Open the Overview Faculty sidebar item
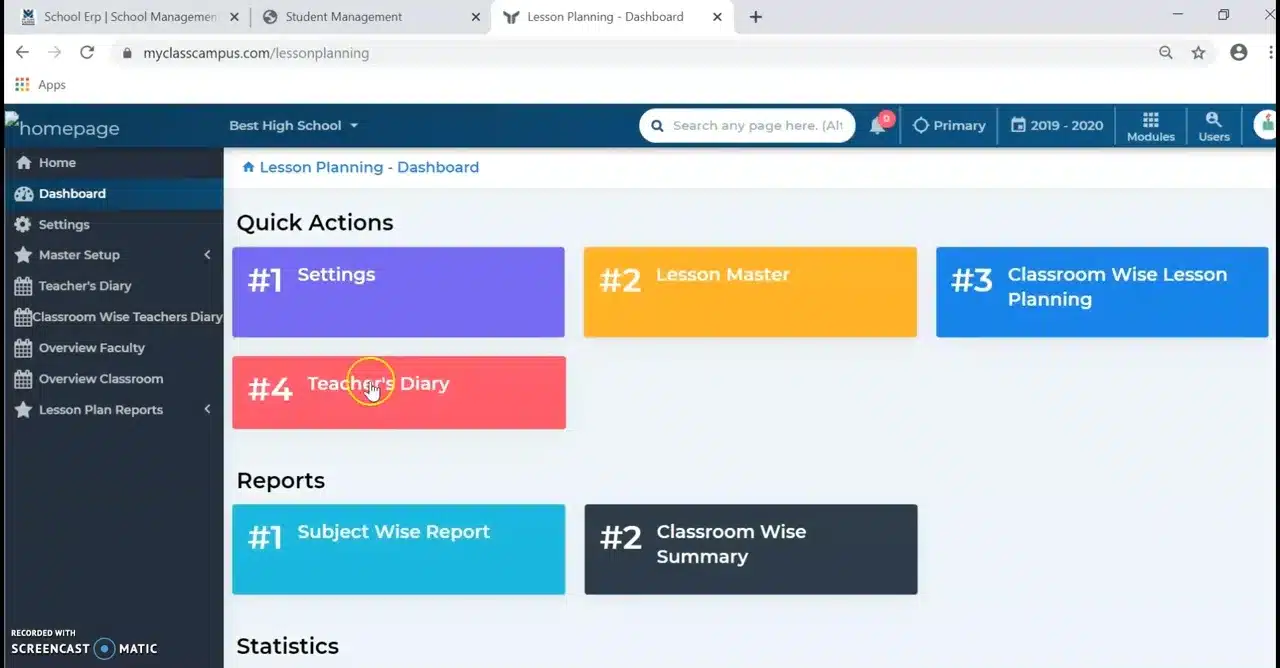Viewport: 1280px width, 668px height. pos(91,348)
